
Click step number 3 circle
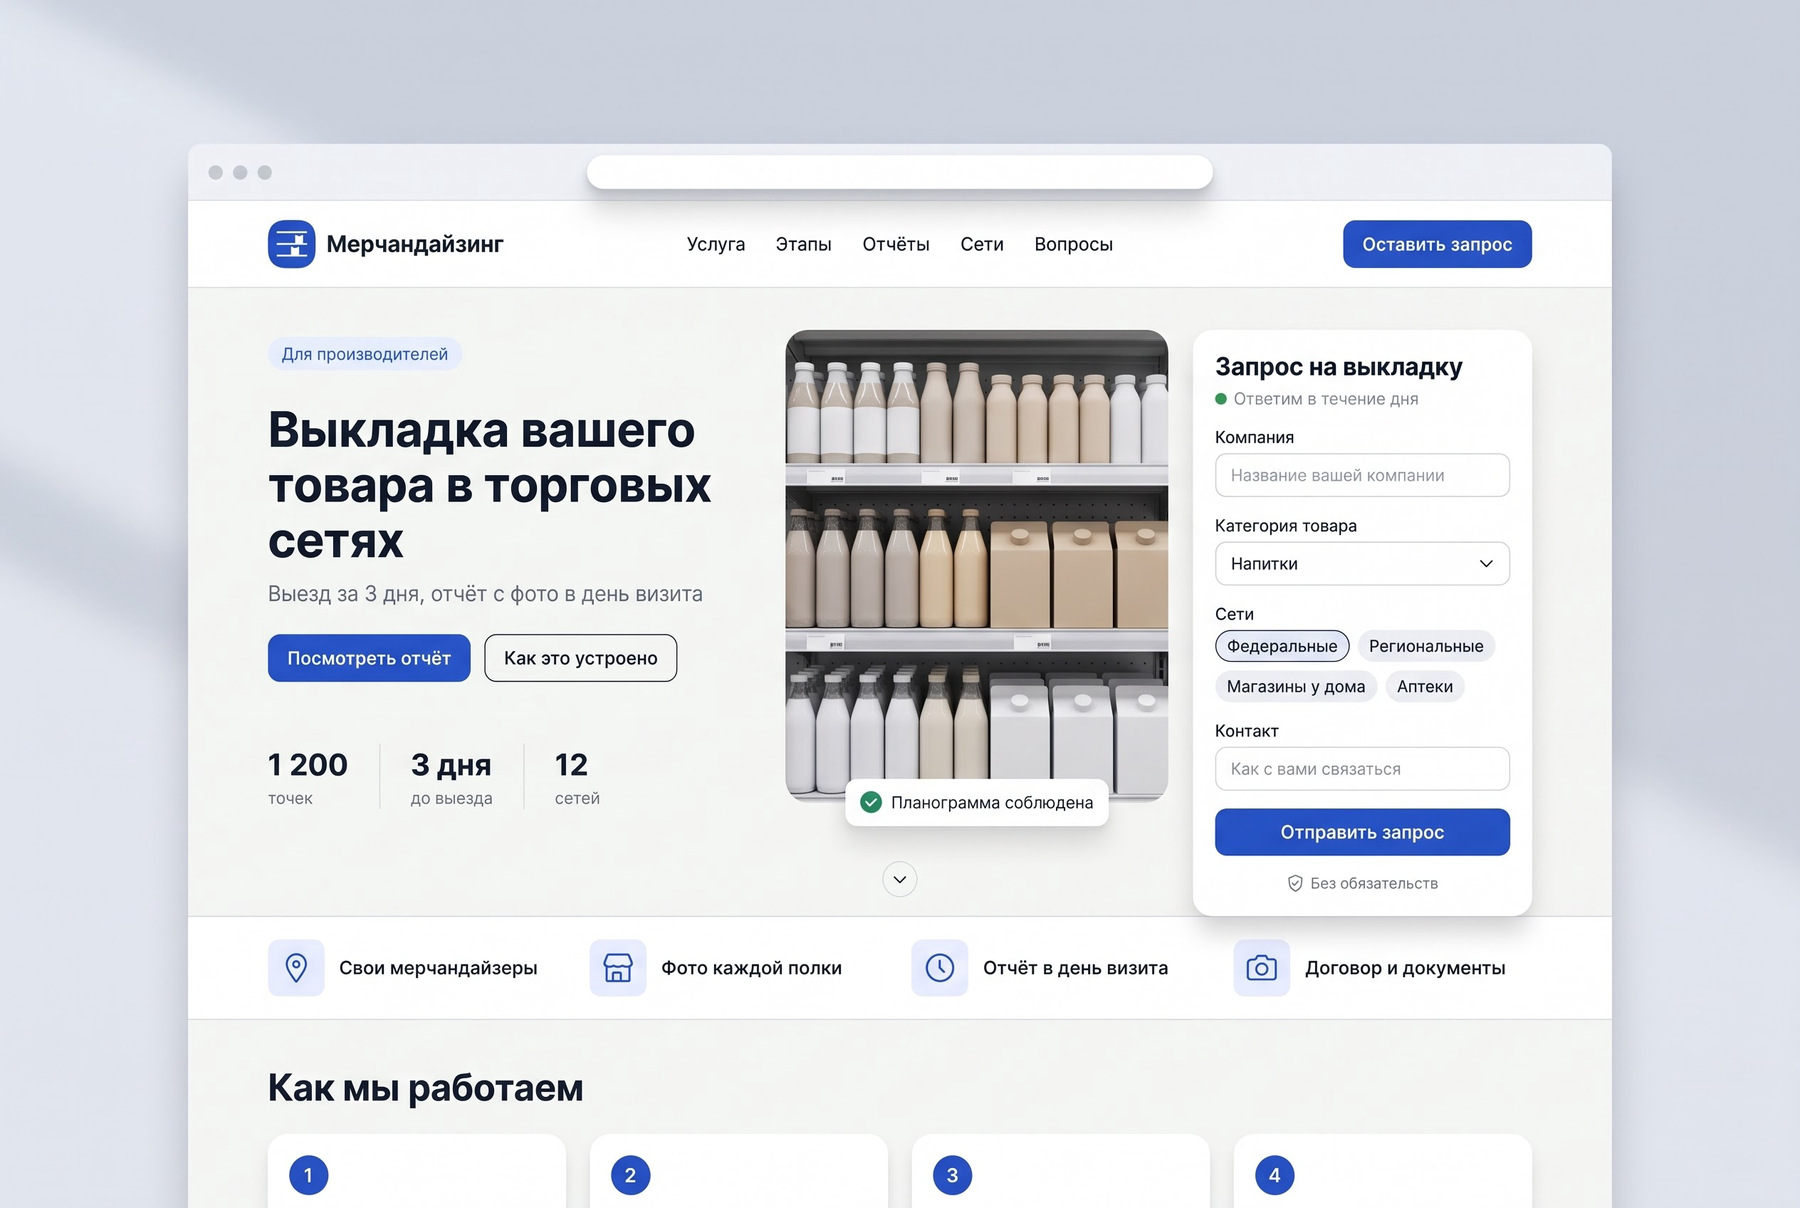(x=952, y=1175)
